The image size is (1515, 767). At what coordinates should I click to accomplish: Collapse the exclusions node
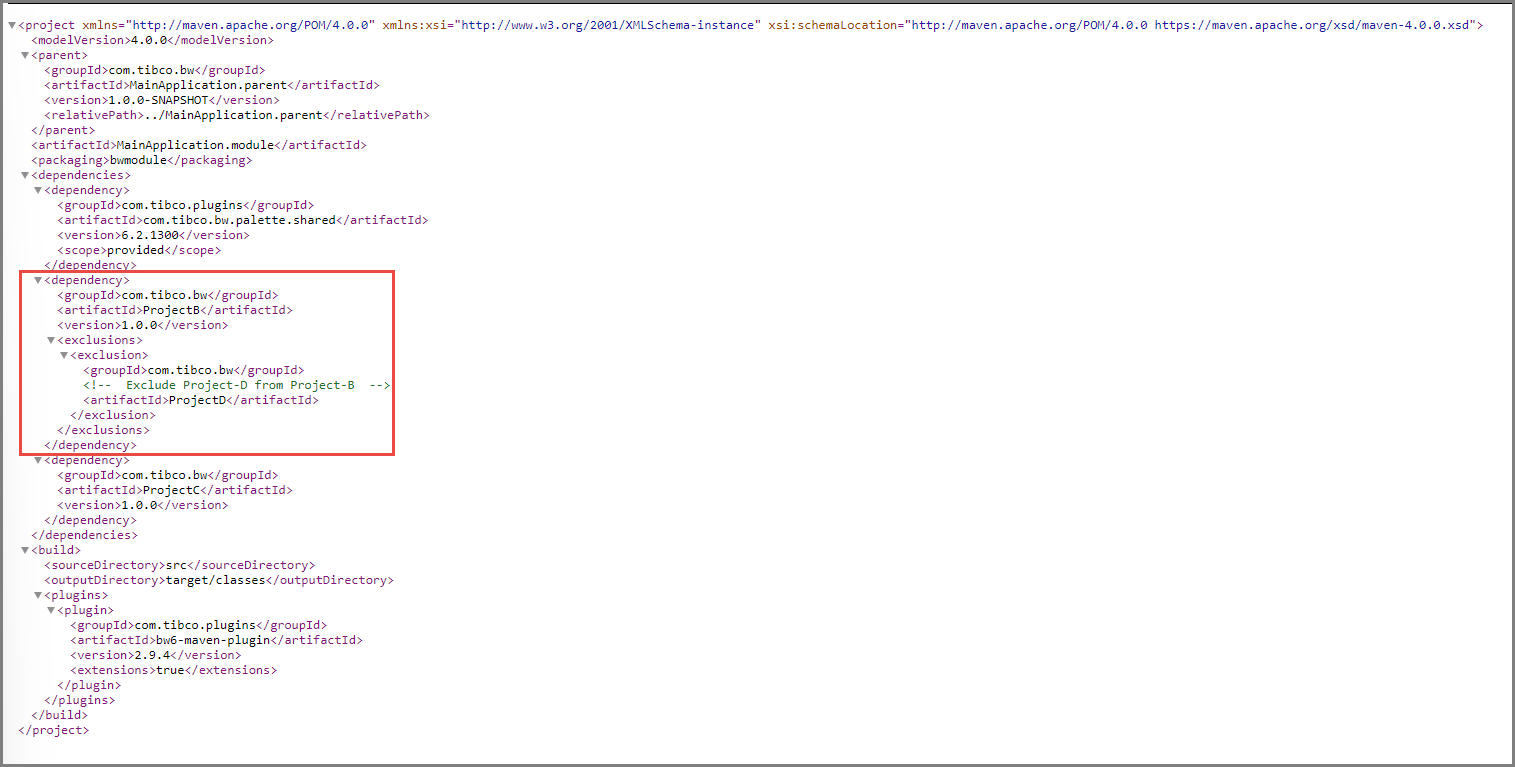point(51,340)
